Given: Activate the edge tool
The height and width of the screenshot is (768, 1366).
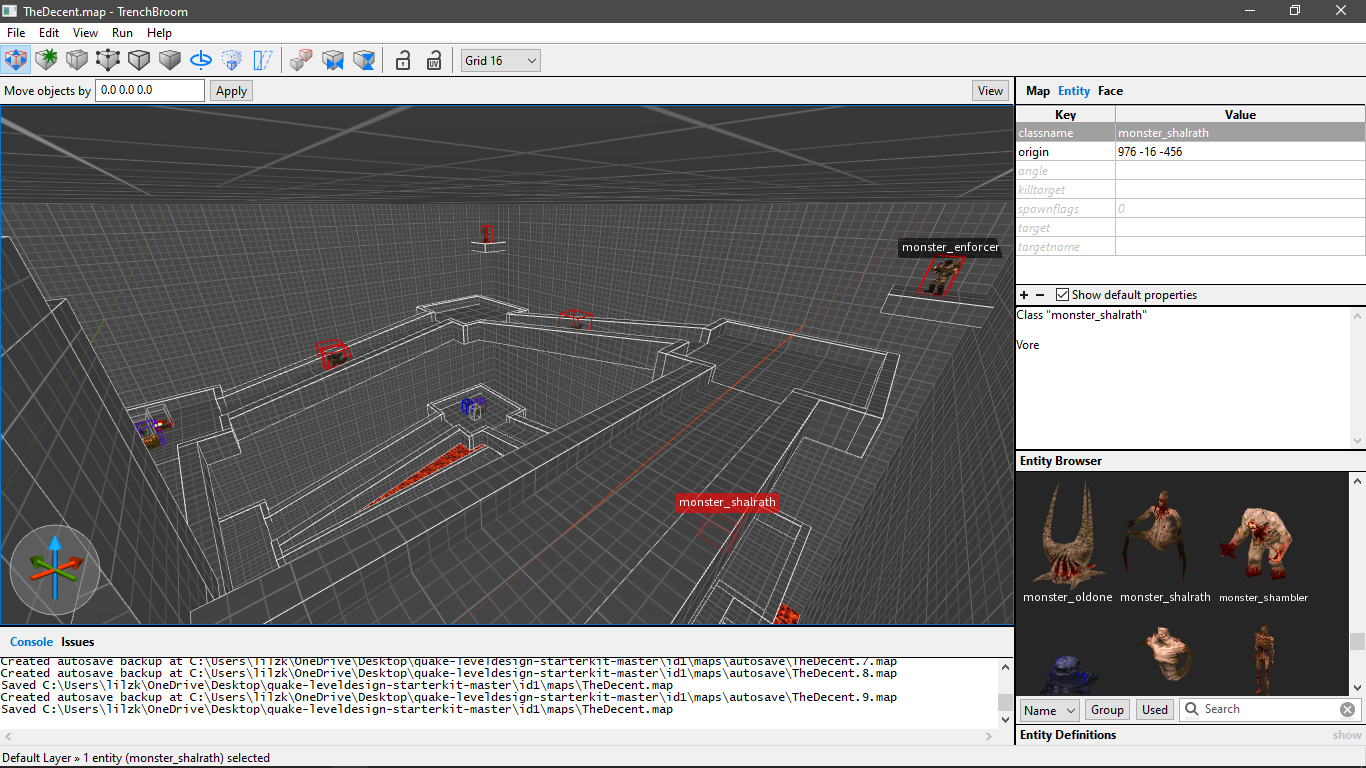Looking at the screenshot, I should click(x=139, y=60).
